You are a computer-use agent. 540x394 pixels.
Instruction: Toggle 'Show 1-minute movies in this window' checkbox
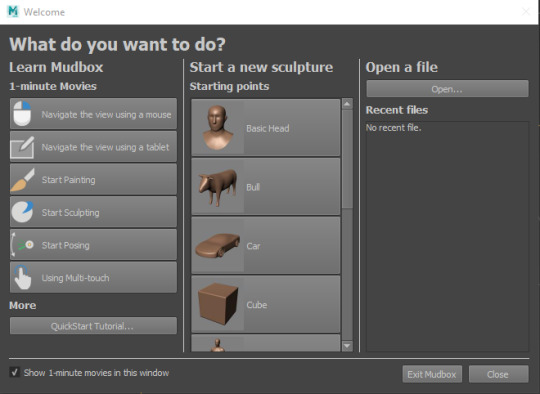point(14,372)
